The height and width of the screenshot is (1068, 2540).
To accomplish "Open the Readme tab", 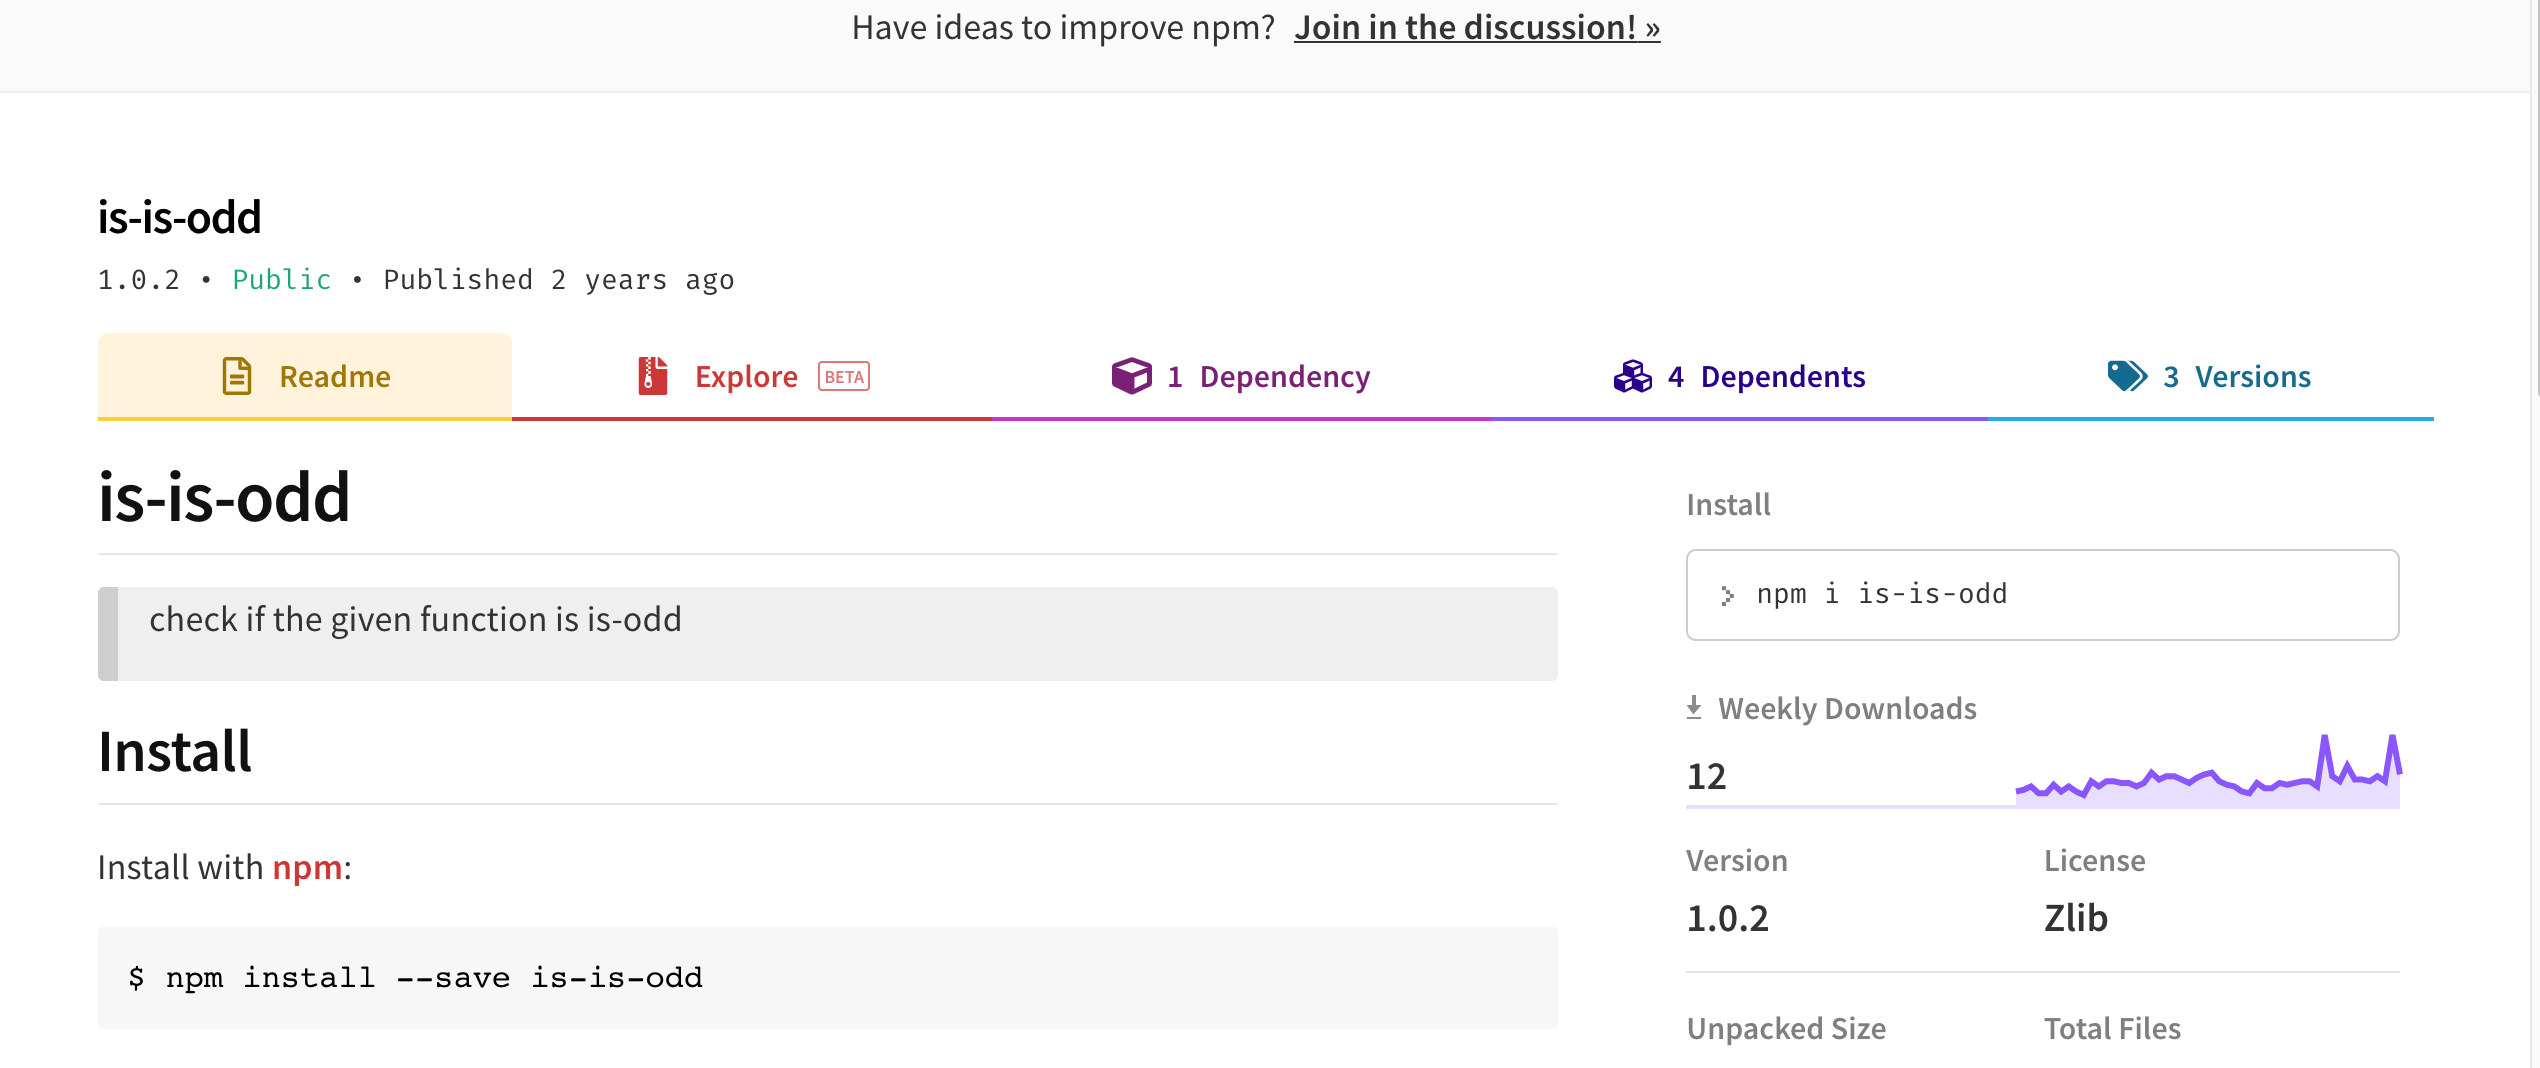I will (x=305, y=376).
